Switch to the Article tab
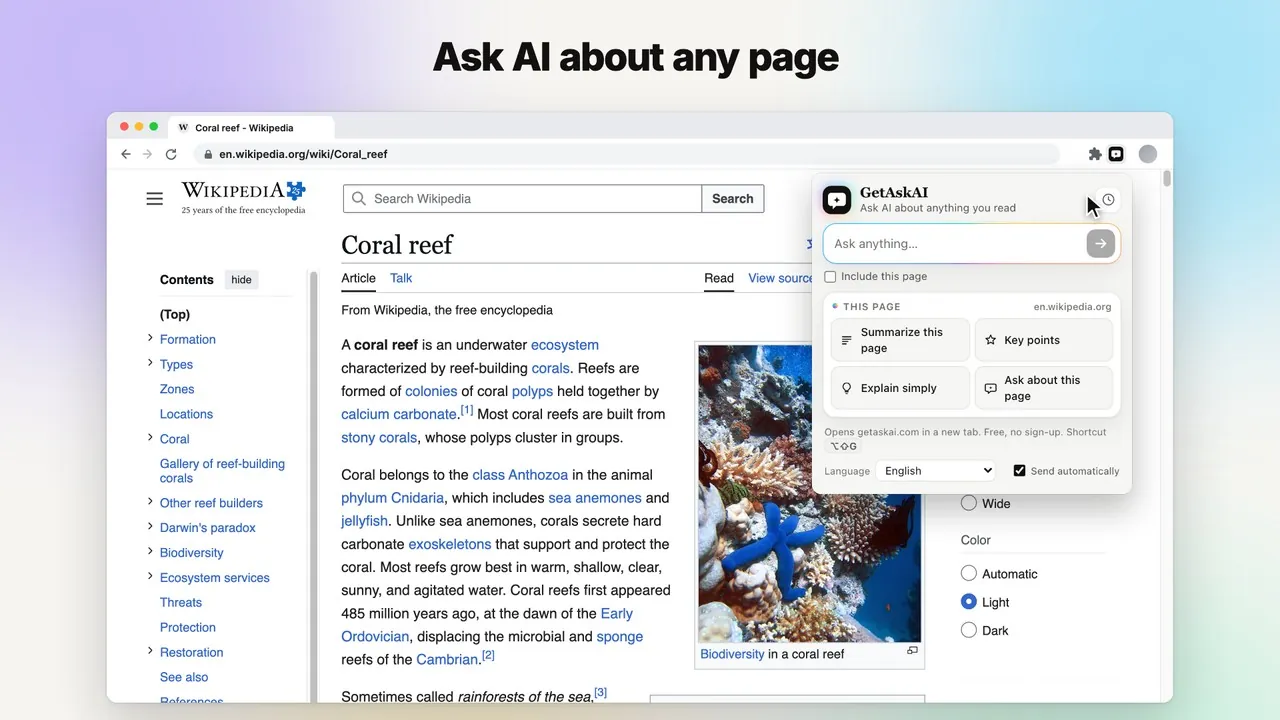Image resolution: width=1280 pixels, height=720 pixels. pos(358,278)
